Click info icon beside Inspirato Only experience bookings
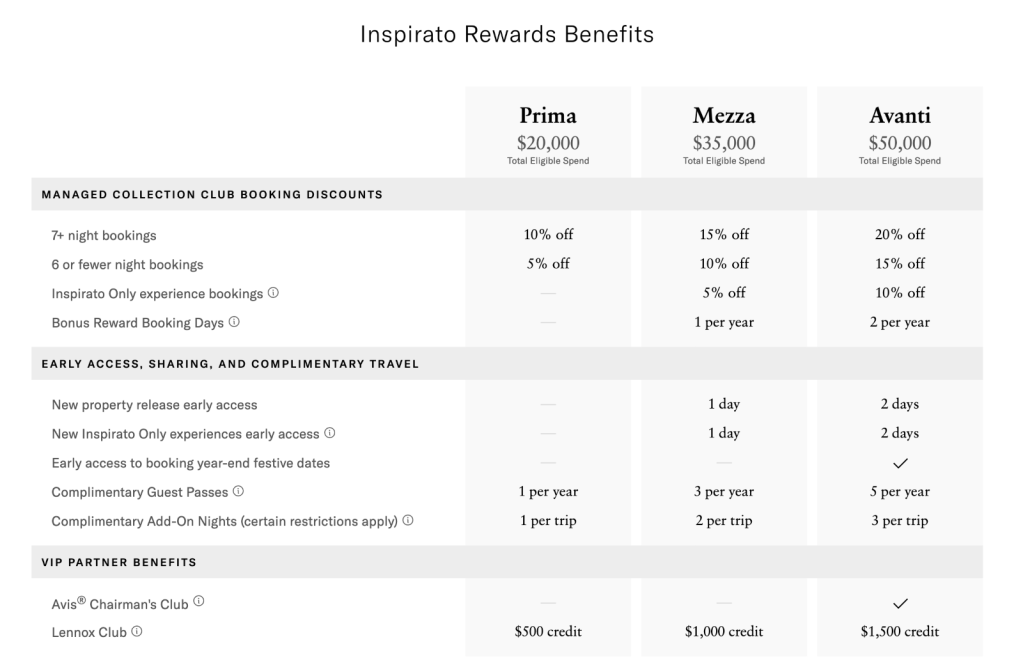 coord(273,293)
